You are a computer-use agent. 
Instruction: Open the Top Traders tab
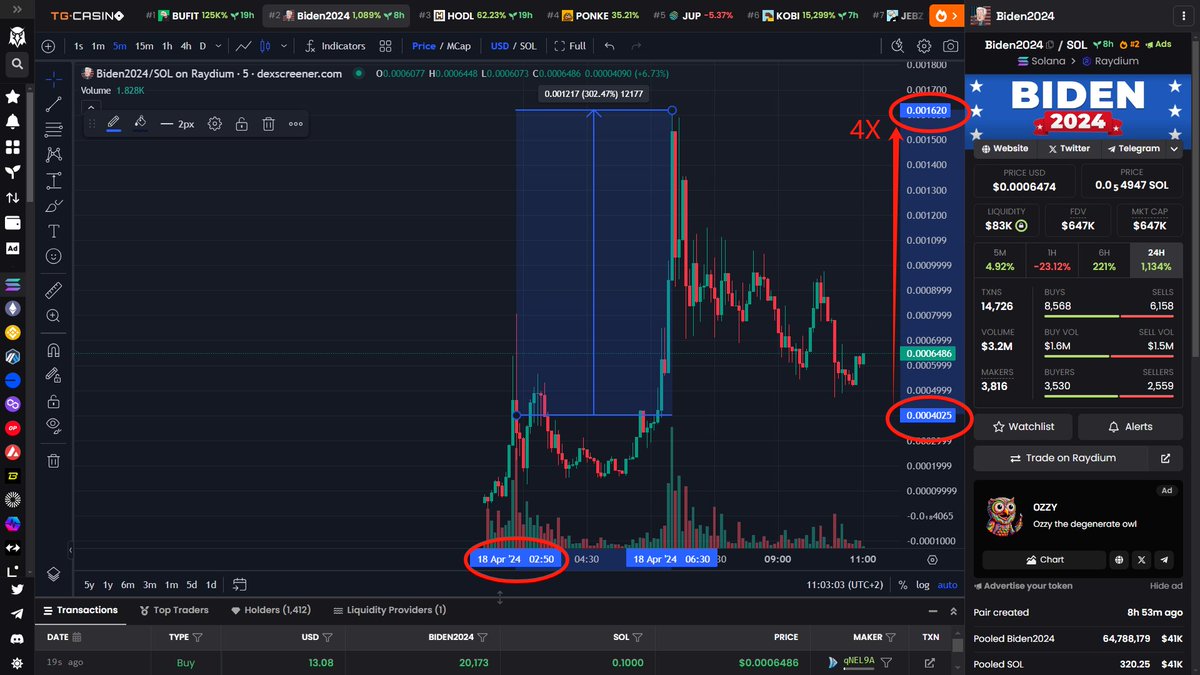[173, 610]
